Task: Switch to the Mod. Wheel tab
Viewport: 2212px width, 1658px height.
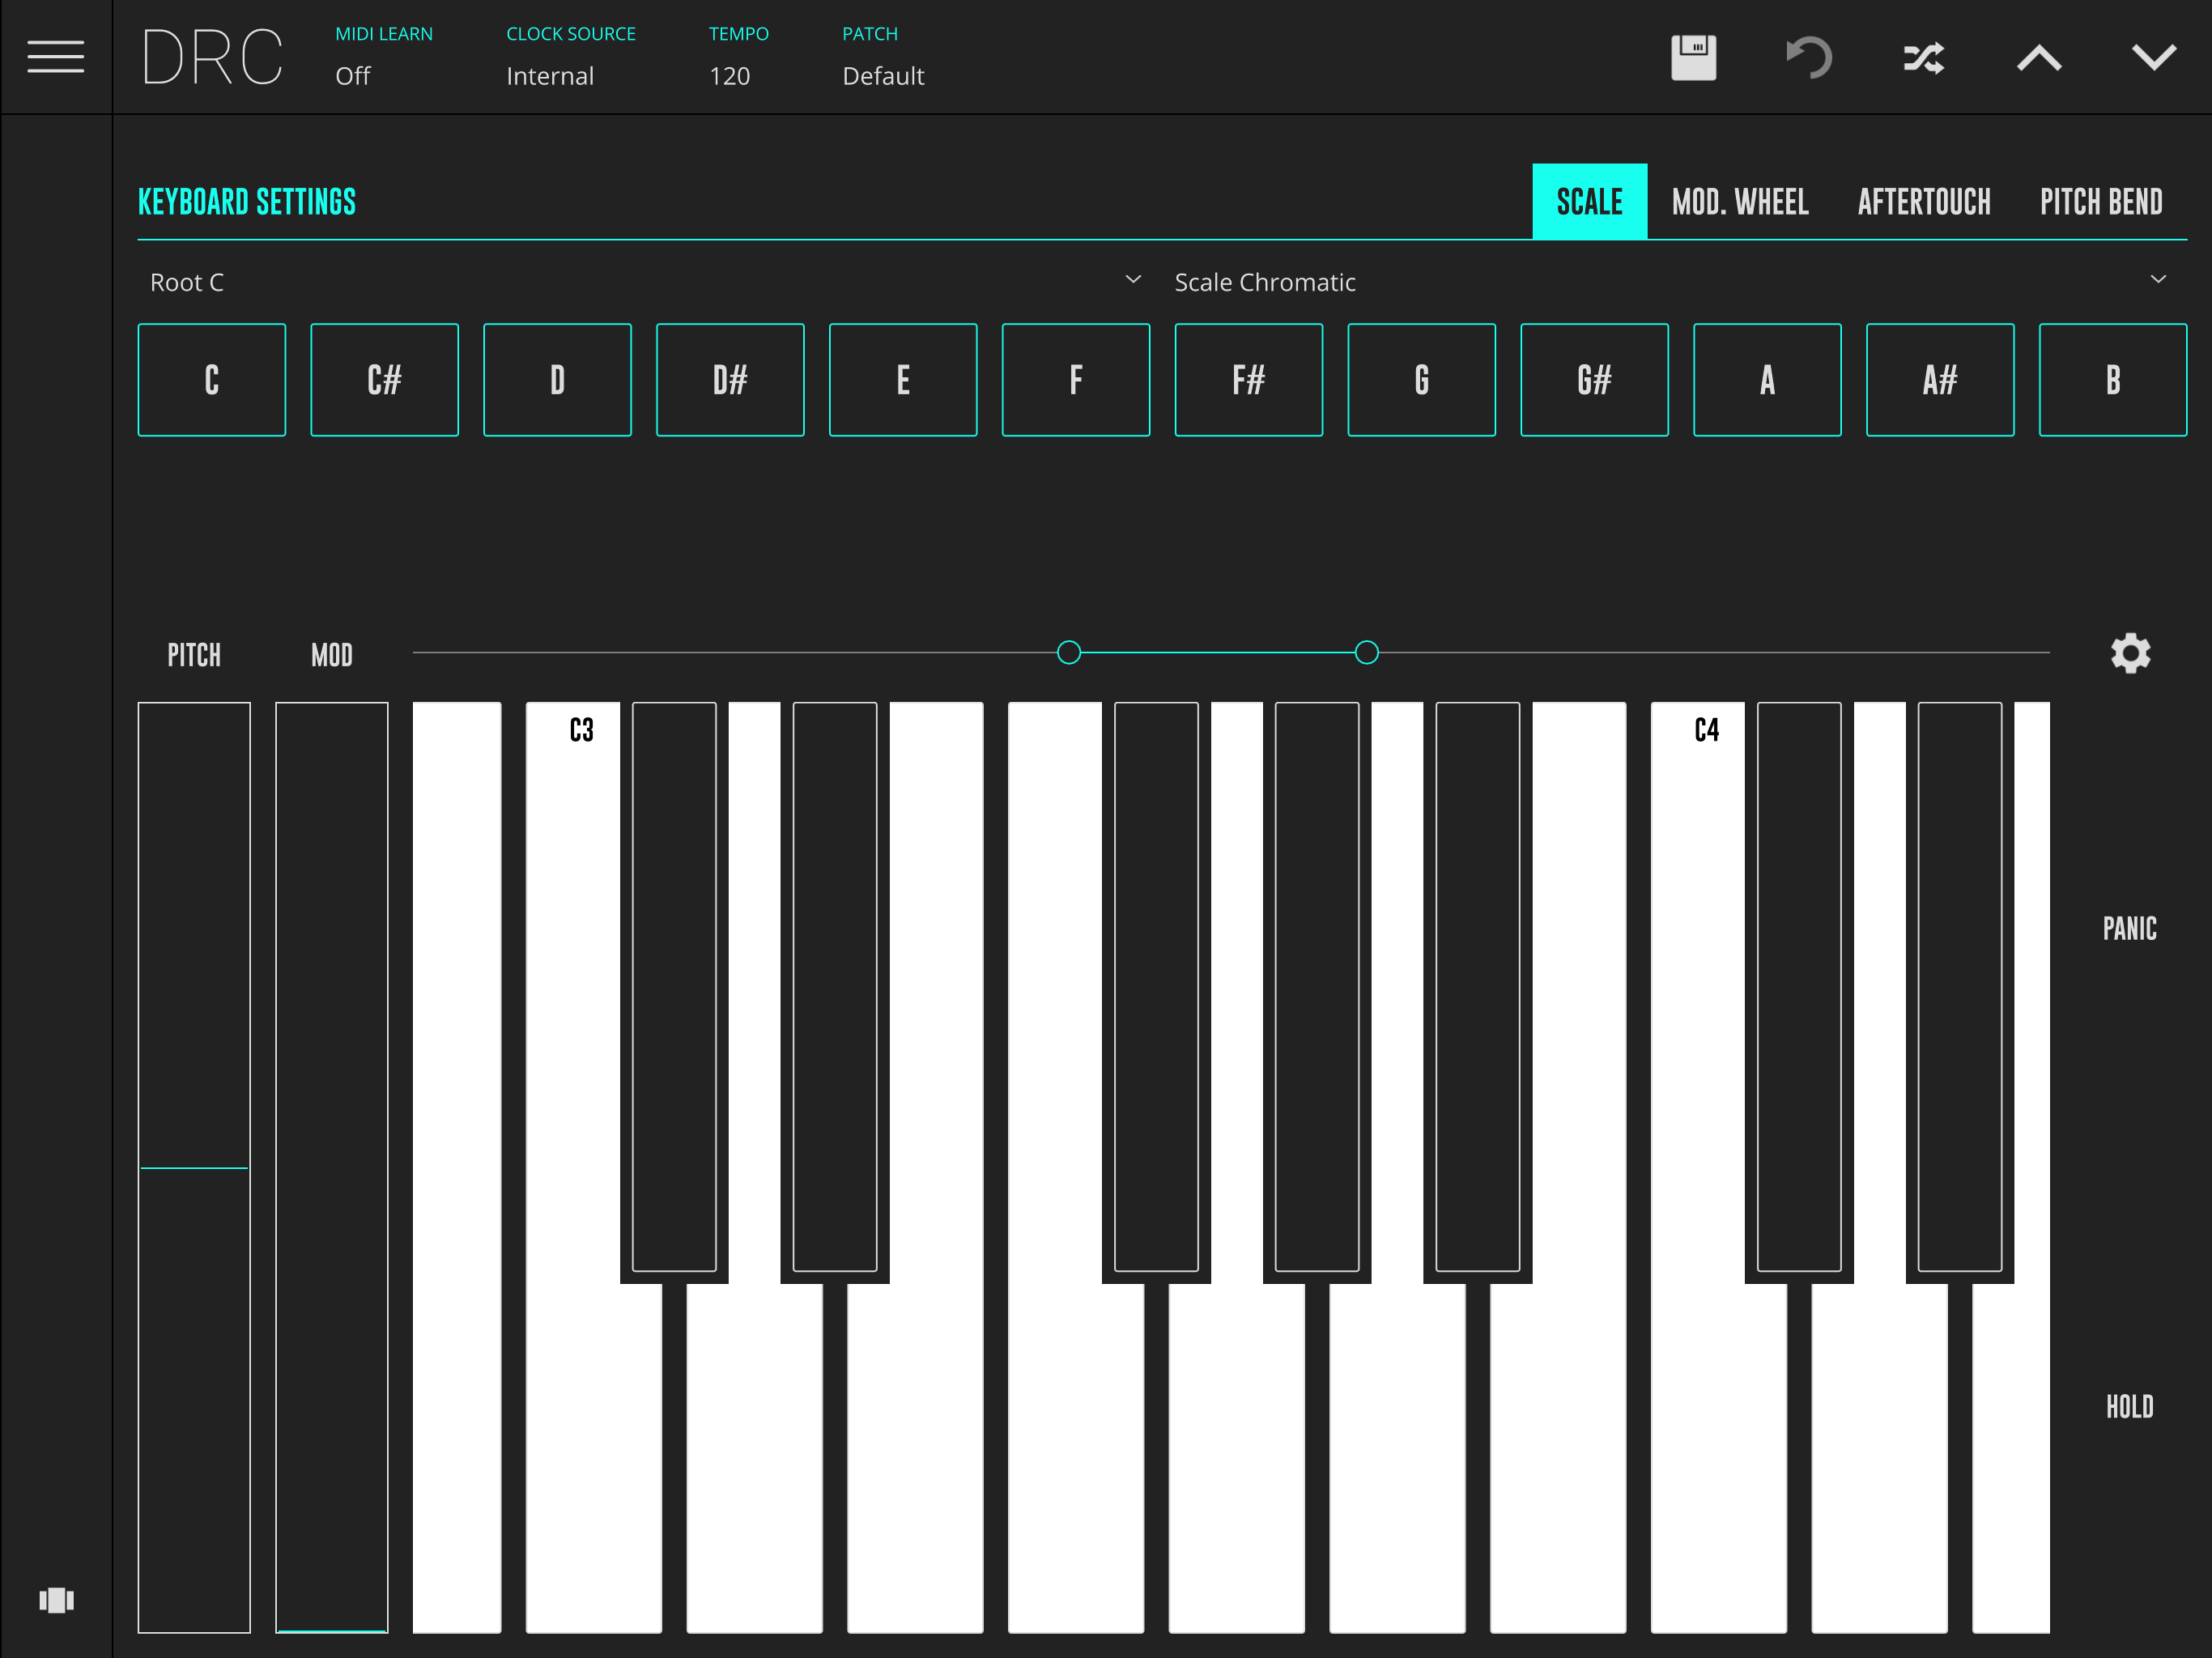Action: click(x=1739, y=202)
